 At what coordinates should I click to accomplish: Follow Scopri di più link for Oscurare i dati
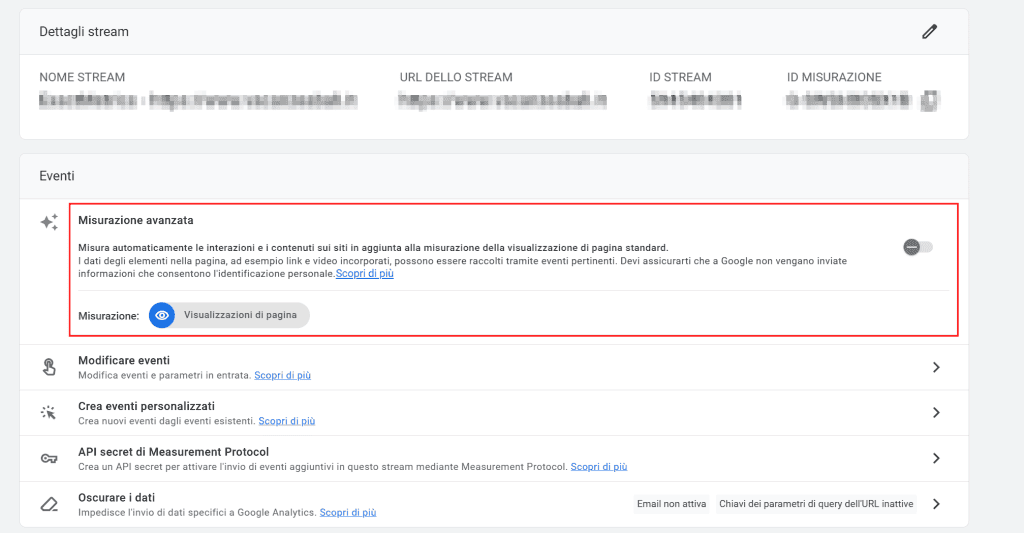point(348,512)
